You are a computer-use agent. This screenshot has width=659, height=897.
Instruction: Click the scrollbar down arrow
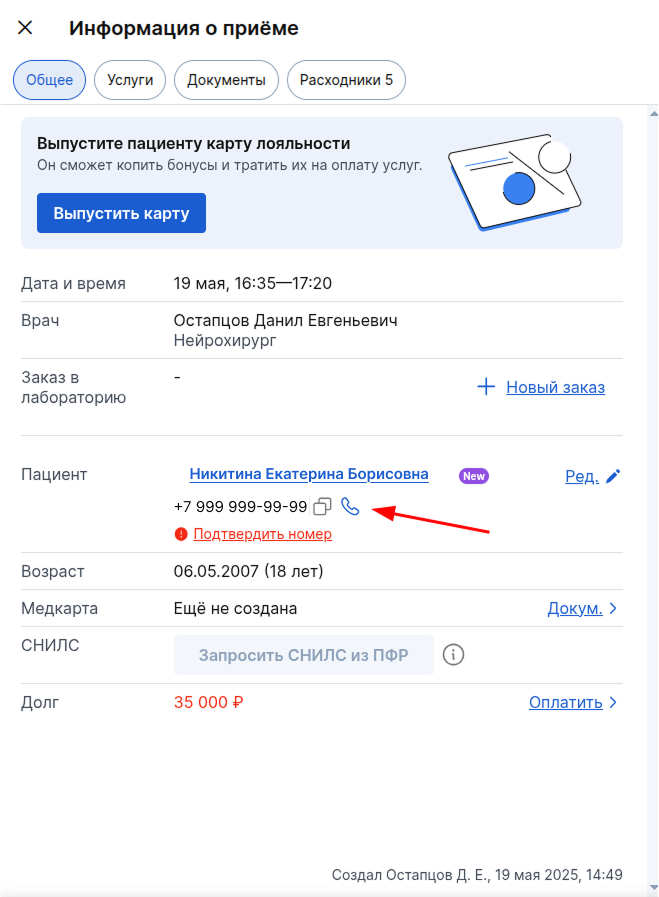click(653, 888)
